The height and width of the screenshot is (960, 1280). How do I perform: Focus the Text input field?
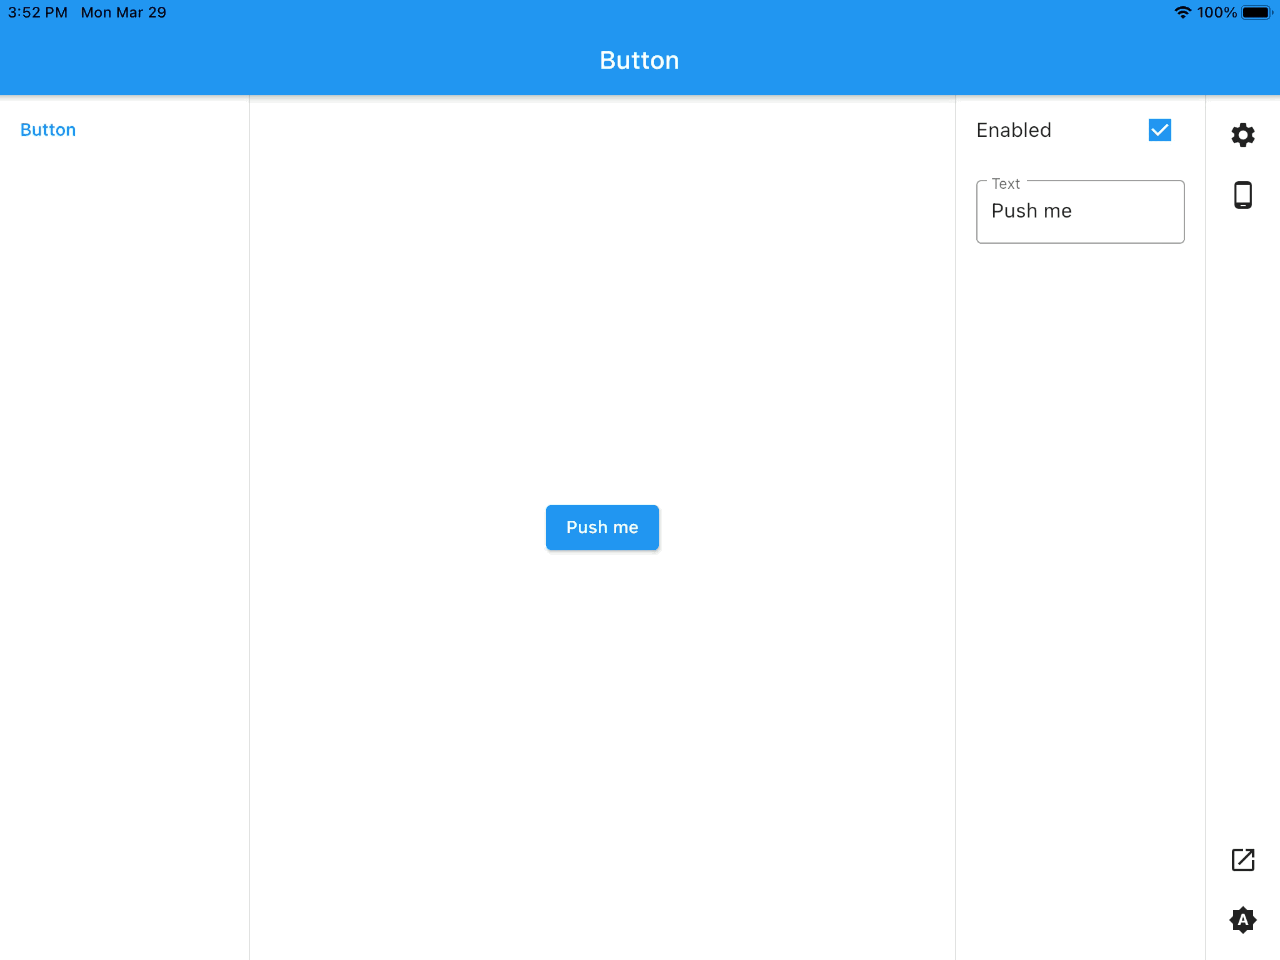[x=1080, y=212]
